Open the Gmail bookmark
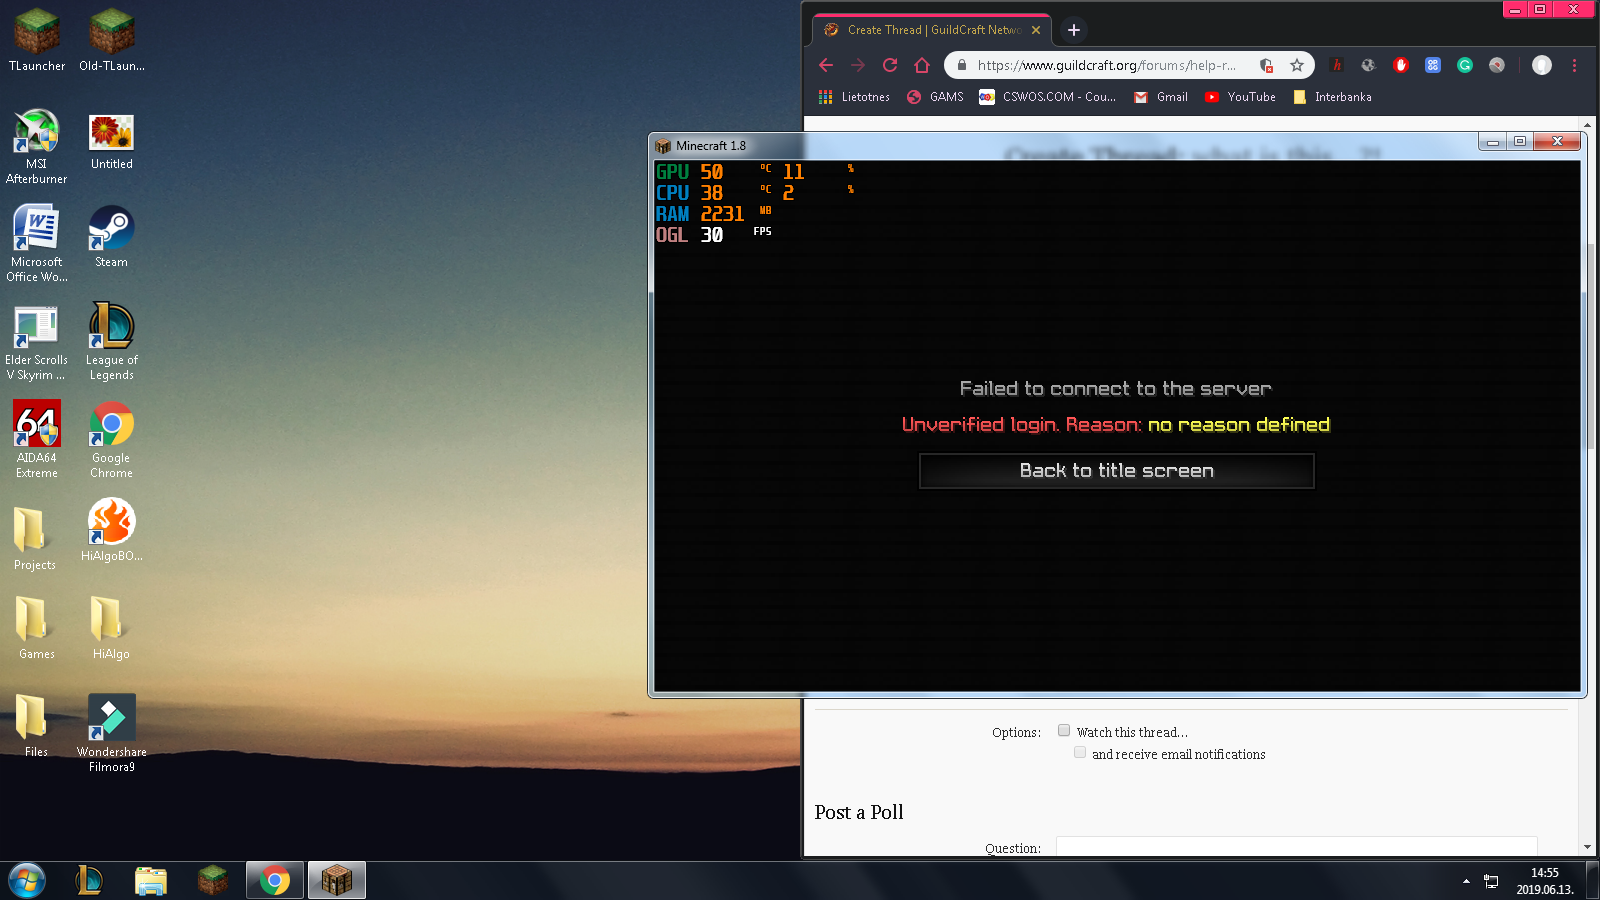The width and height of the screenshot is (1600, 900). [1161, 97]
